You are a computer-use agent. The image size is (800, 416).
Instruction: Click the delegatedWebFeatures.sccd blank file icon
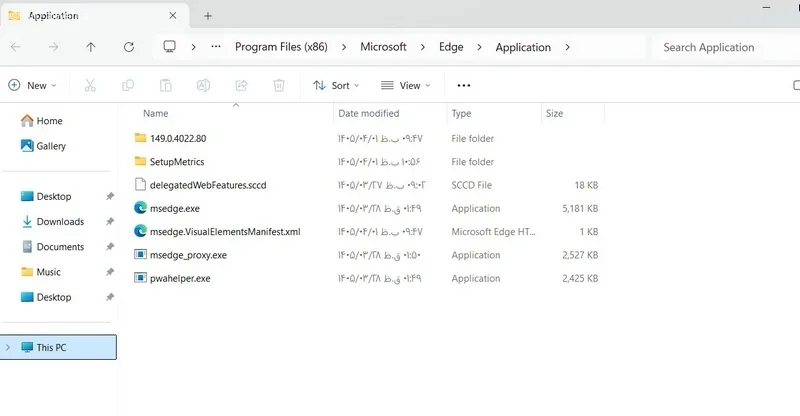coord(140,184)
